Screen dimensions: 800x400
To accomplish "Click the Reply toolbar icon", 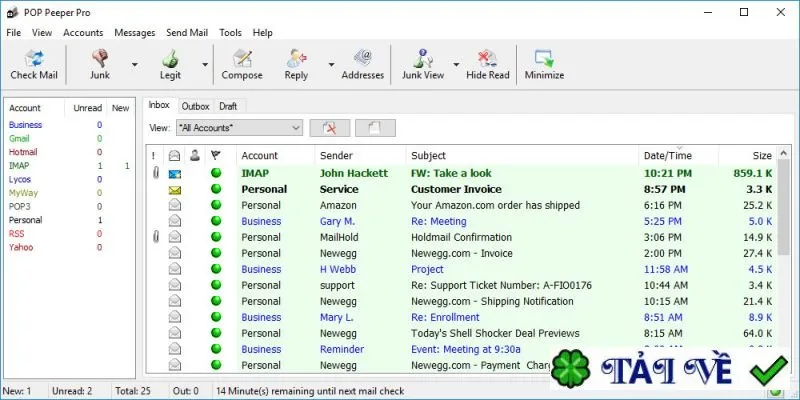I will pyautogui.click(x=296, y=59).
